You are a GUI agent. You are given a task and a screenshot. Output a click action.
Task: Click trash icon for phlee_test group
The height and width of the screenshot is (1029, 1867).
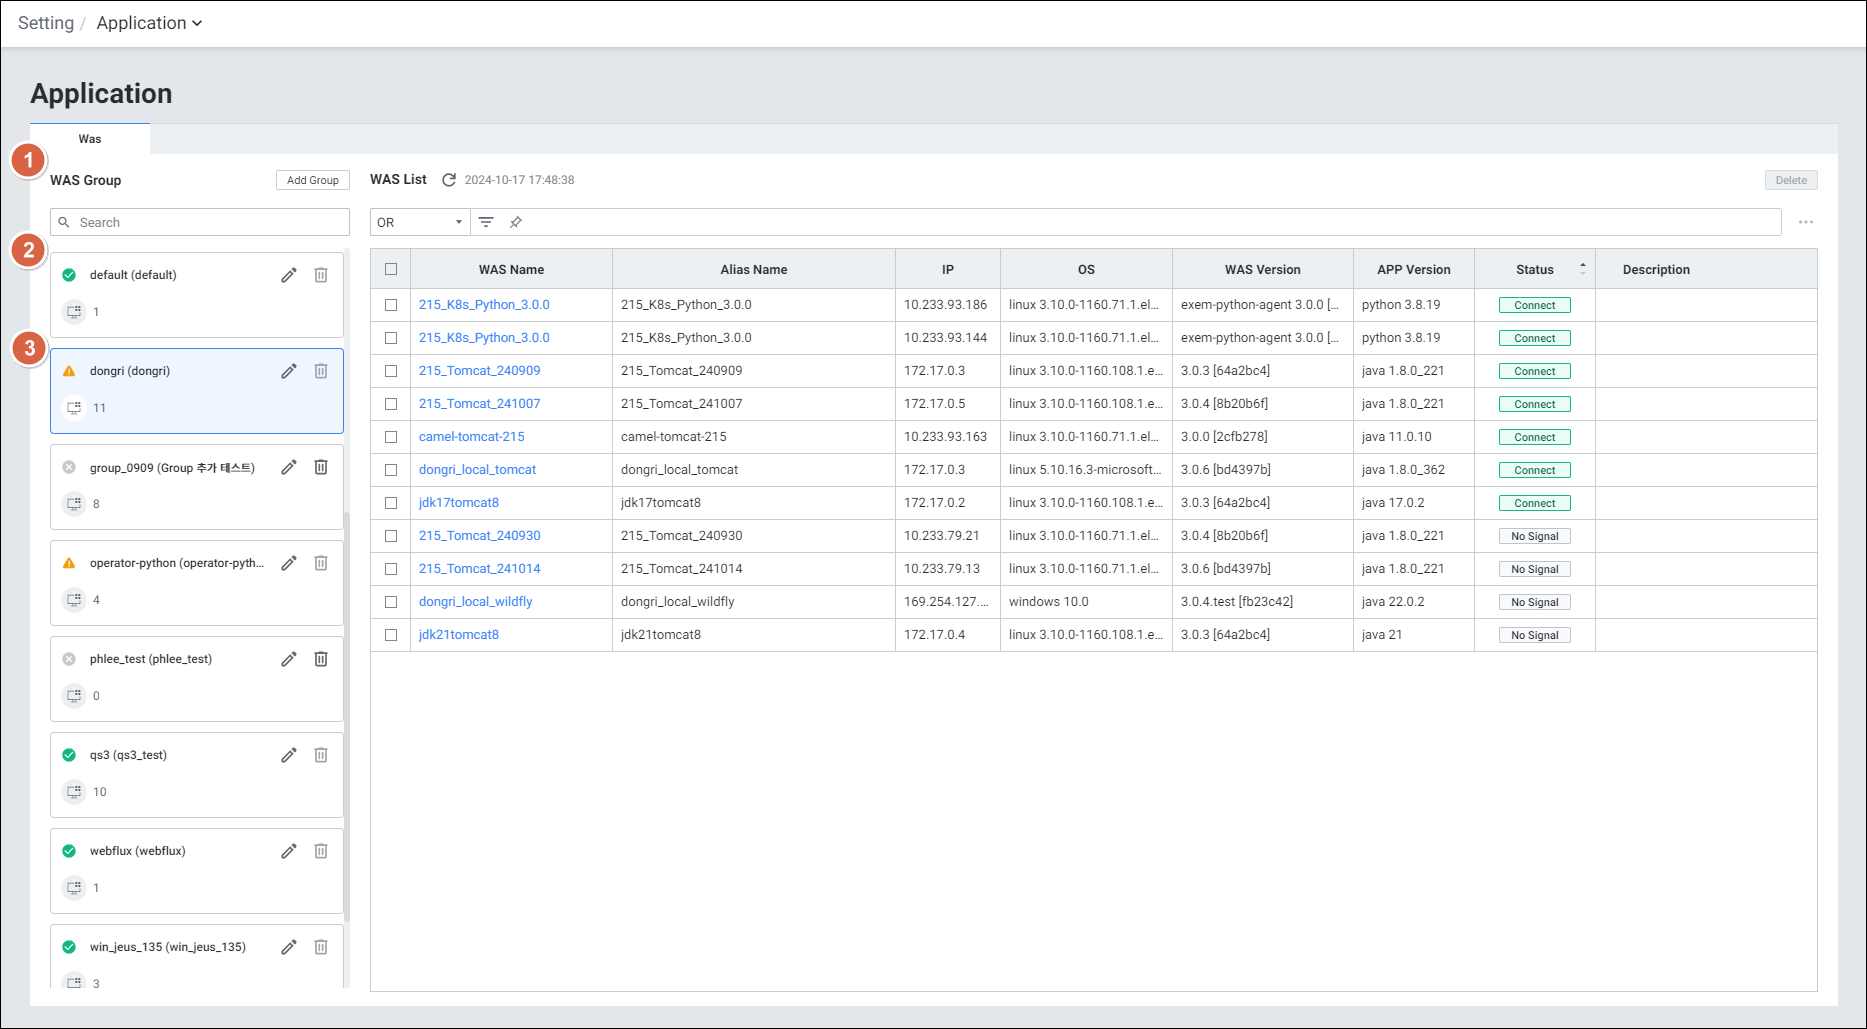point(321,659)
